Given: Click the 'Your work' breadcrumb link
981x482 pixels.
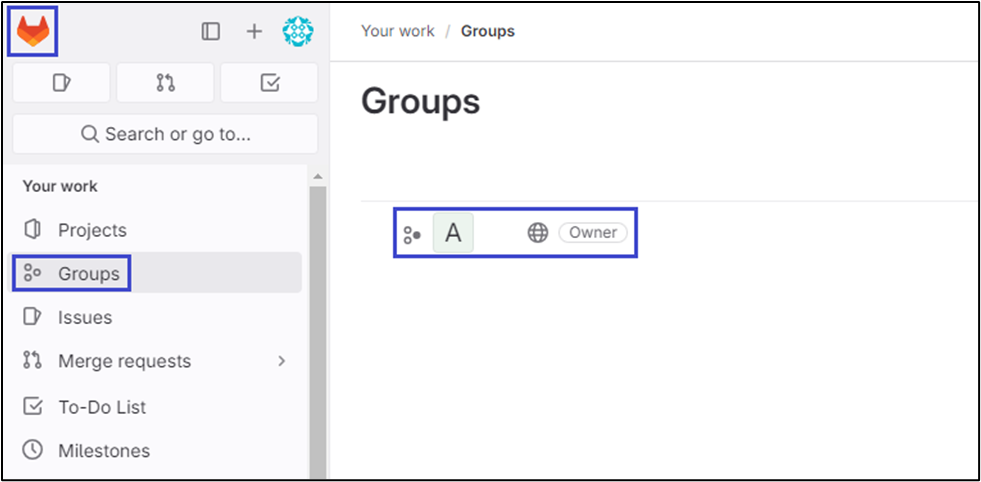Looking at the screenshot, I should 397,31.
